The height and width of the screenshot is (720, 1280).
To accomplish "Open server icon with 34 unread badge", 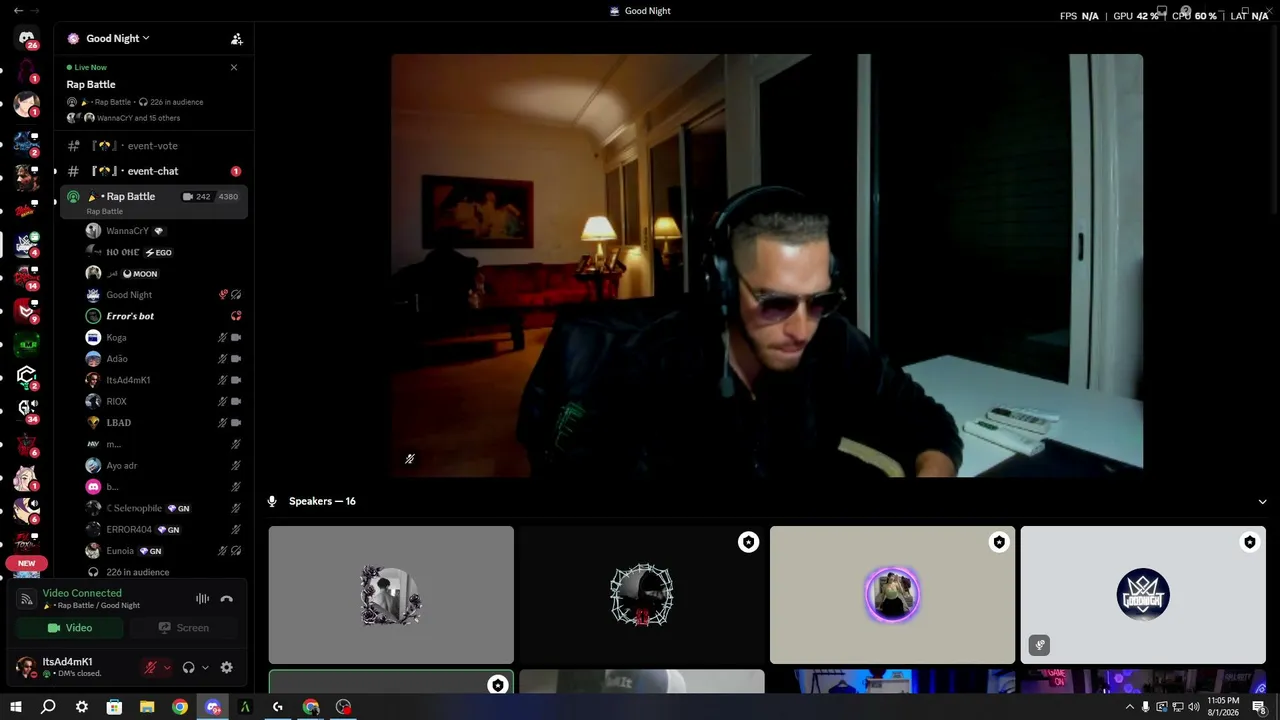I will pos(27,409).
